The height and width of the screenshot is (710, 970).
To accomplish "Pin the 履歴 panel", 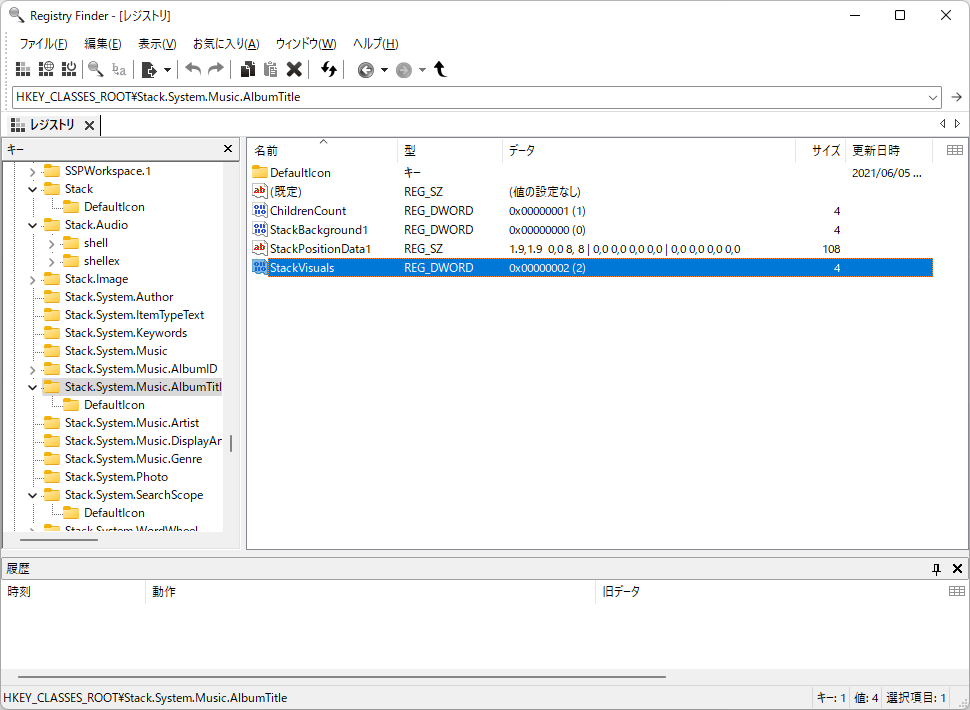I will pyautogui.click(x=936, y=568).
